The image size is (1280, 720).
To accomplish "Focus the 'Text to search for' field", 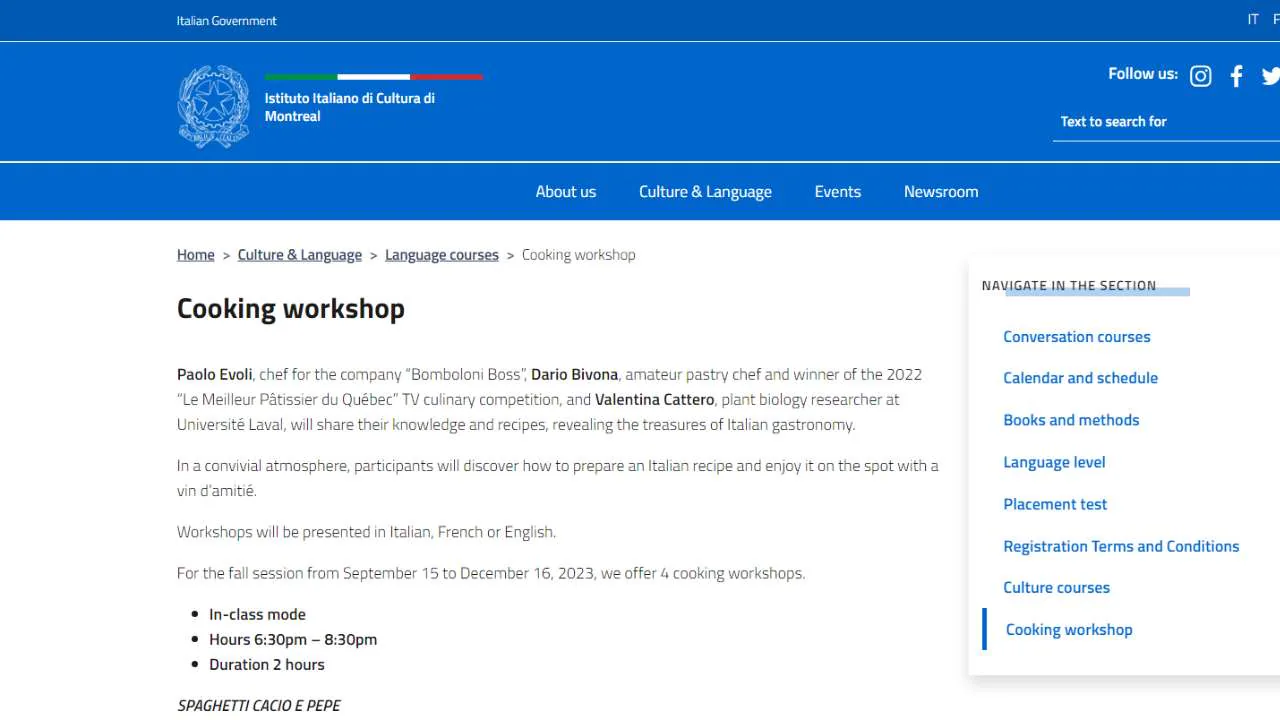I will tap(1166, 122).
